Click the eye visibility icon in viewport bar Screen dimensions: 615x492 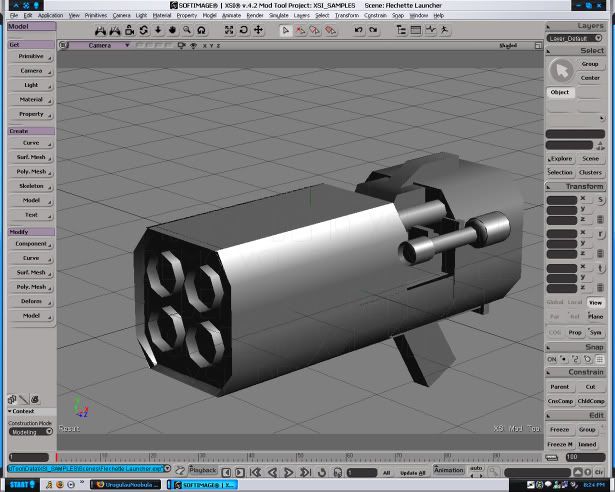(x=193, y=46)
